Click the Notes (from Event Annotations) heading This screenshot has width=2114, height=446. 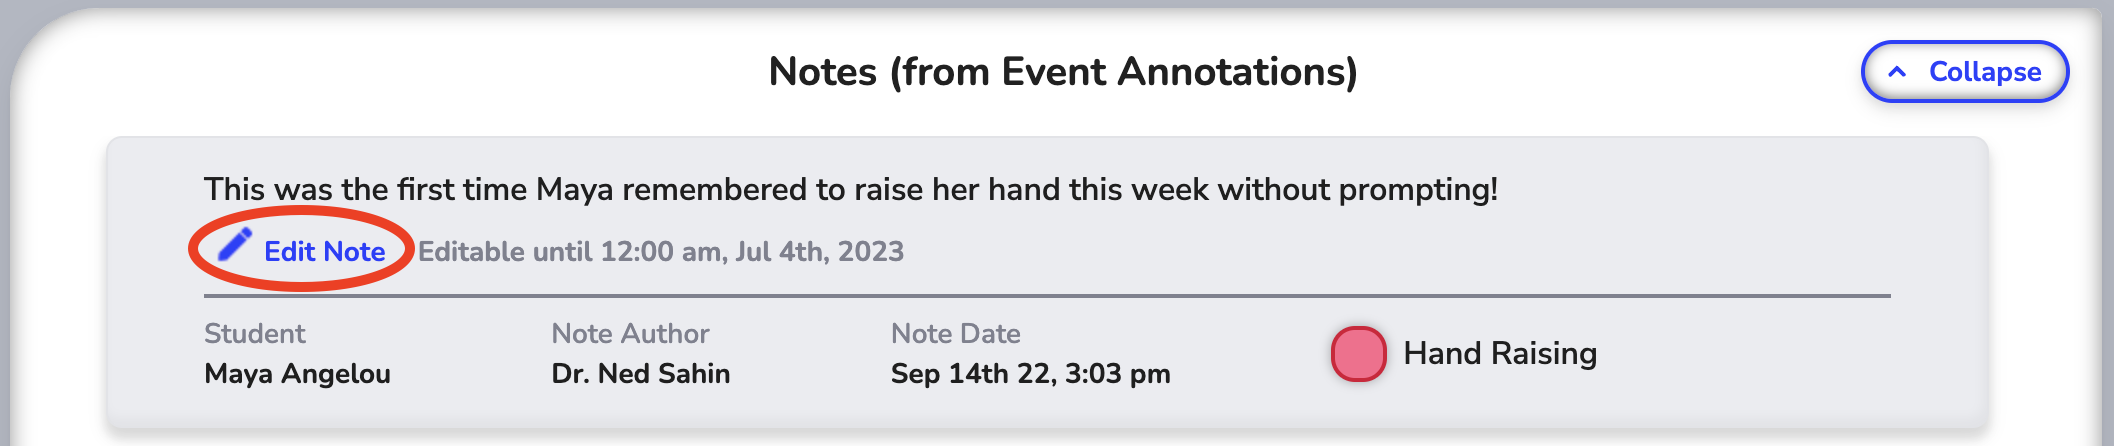[x=1063, y=72]
